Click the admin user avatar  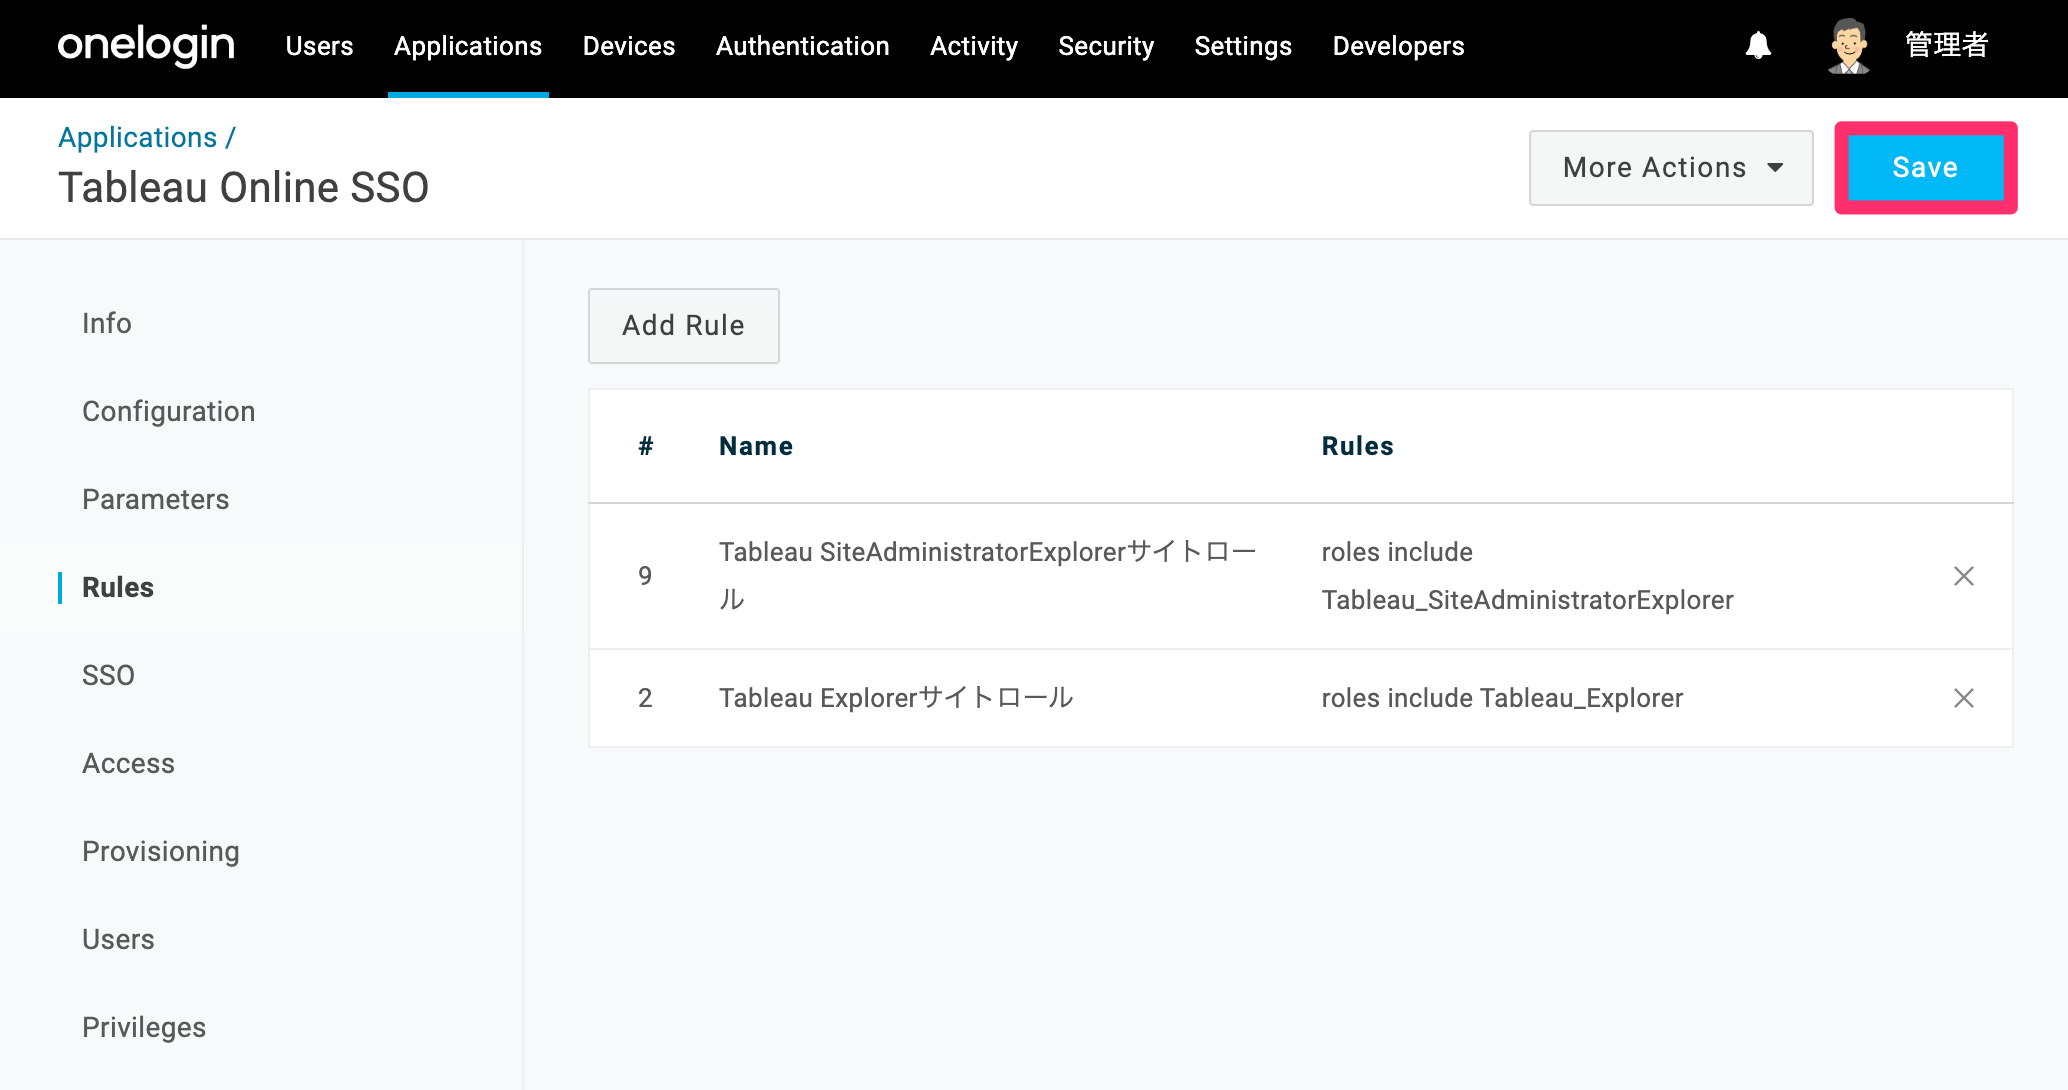tap(1848, 46)
